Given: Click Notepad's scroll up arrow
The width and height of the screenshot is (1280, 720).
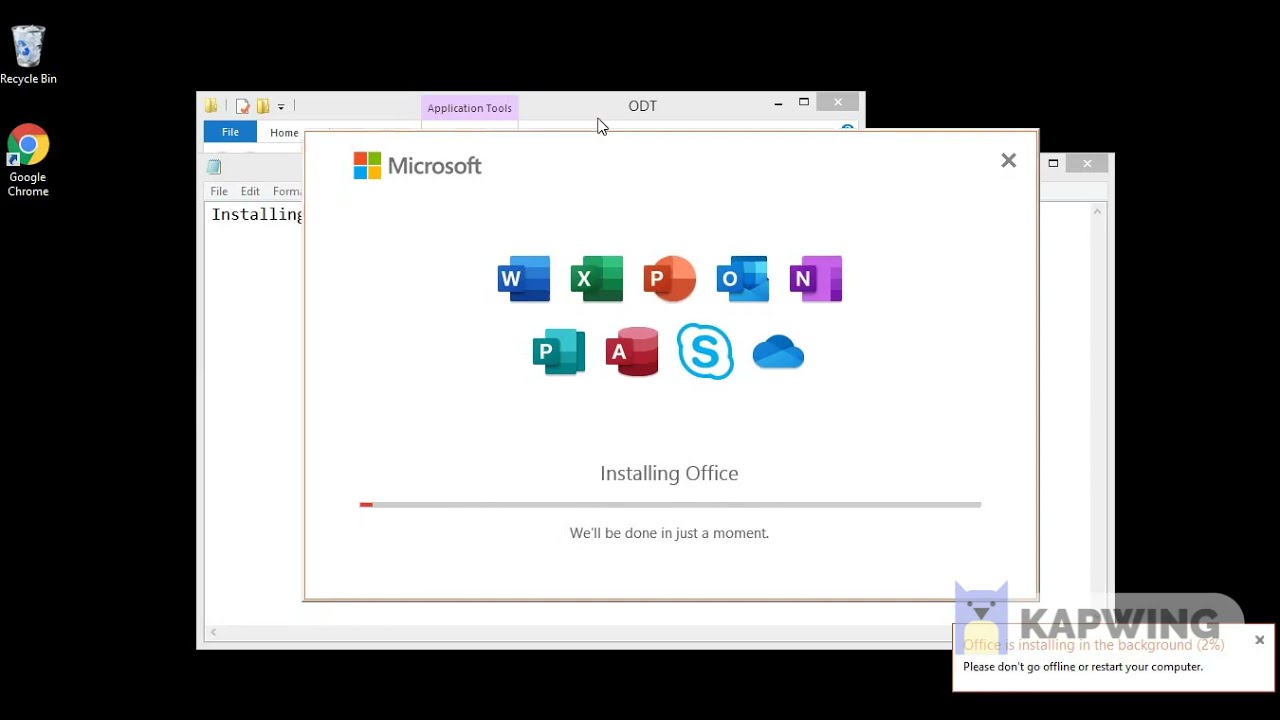Looking at the screenshot, I should pyautogui.click(x=1098, y=212).
